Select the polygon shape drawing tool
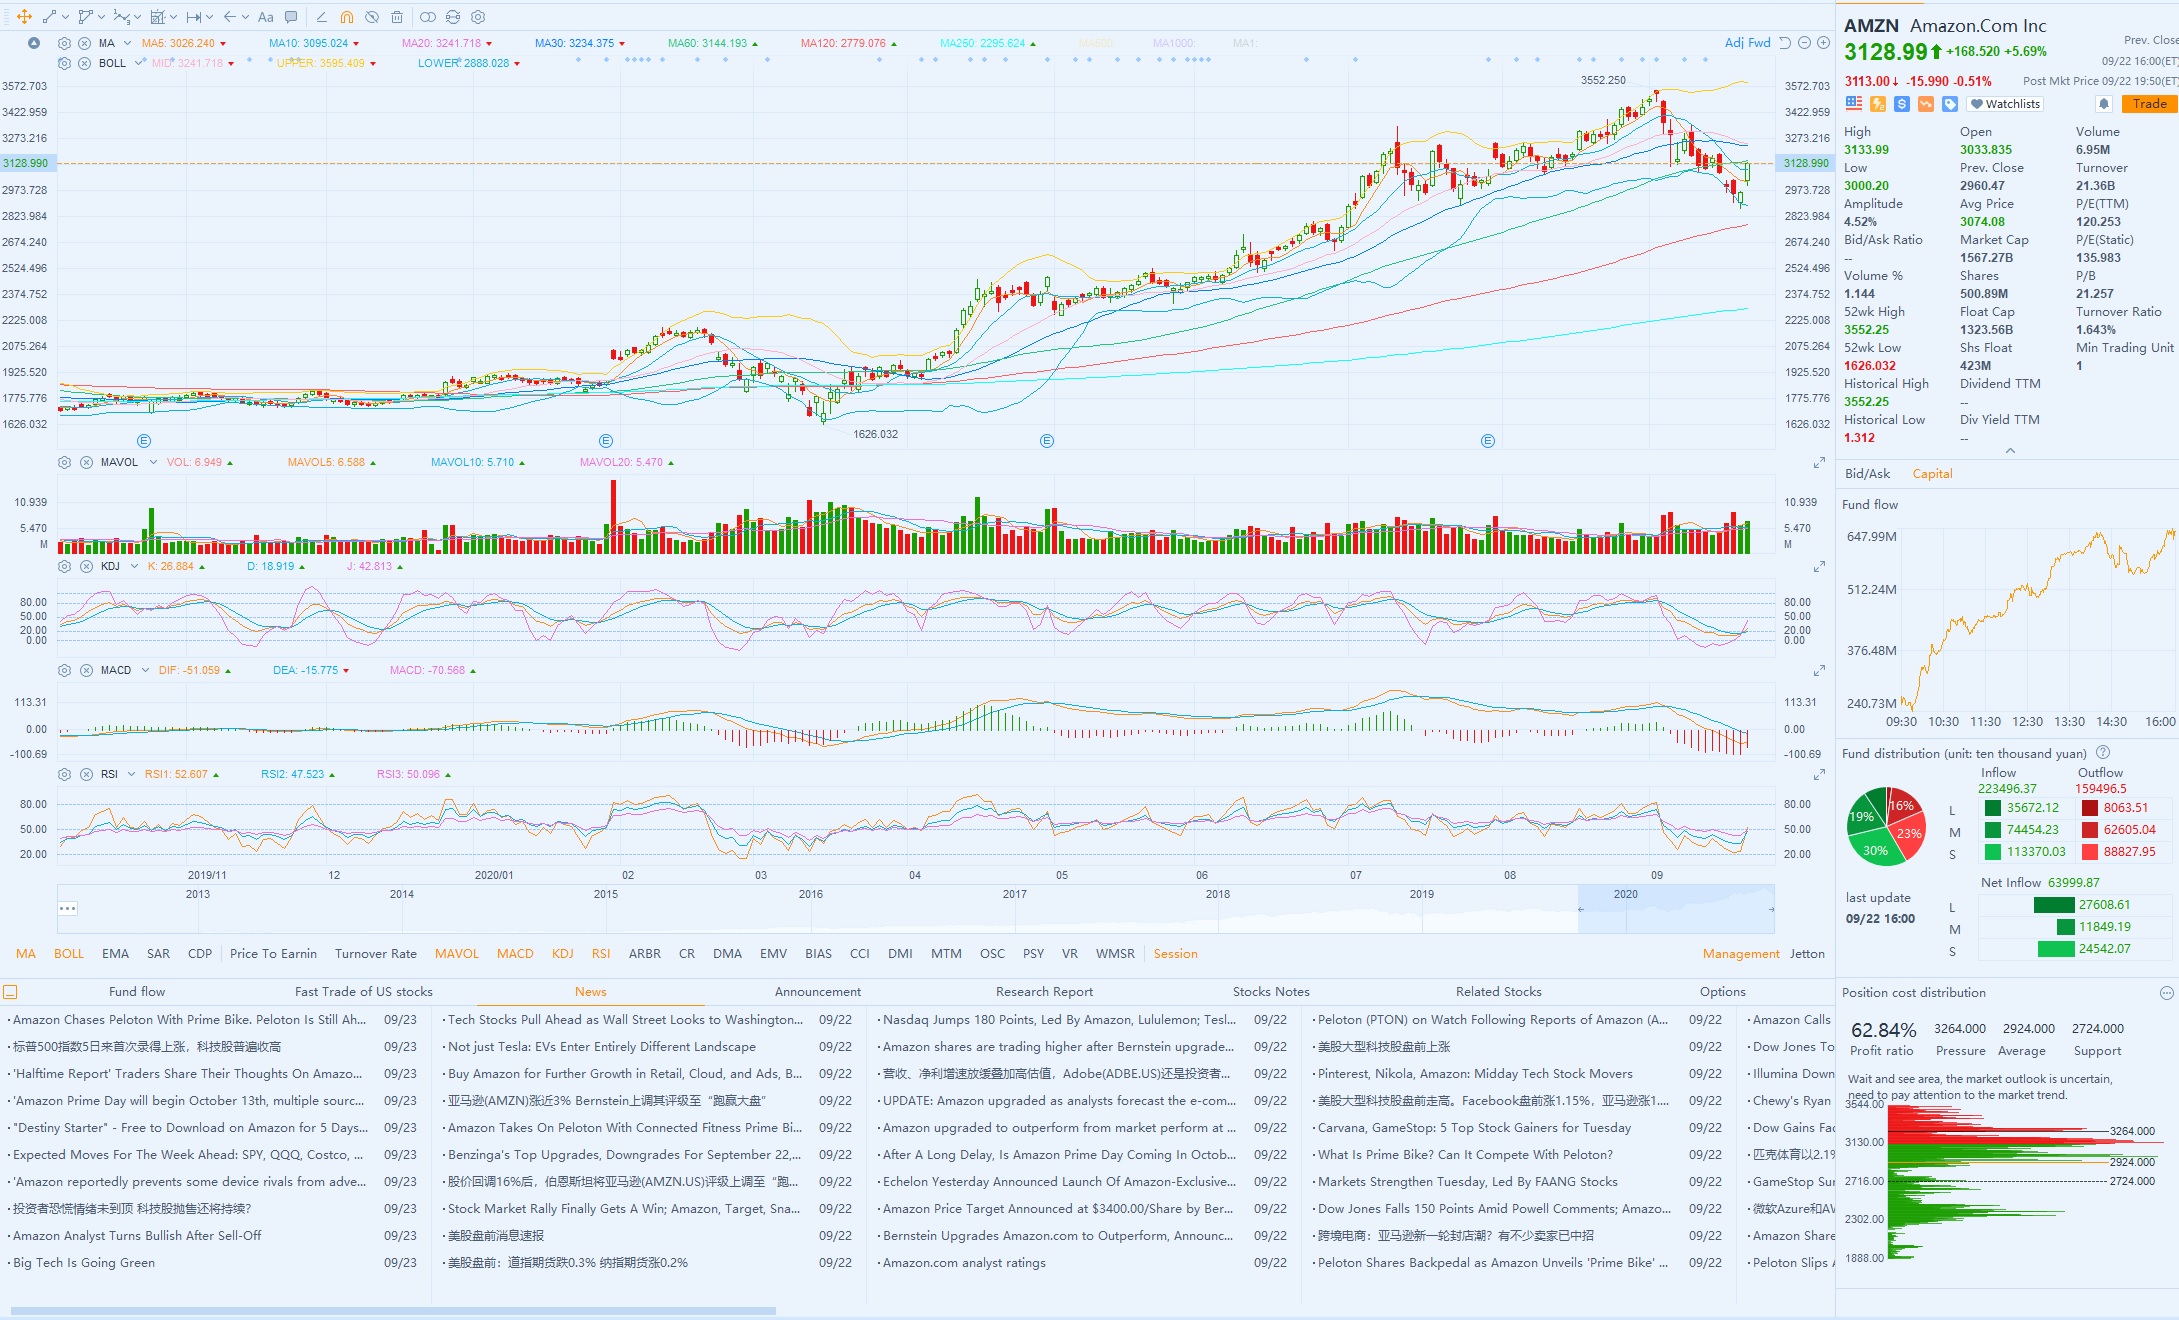Viewport: 2179px width, 1320px height. tap(86, 17)
